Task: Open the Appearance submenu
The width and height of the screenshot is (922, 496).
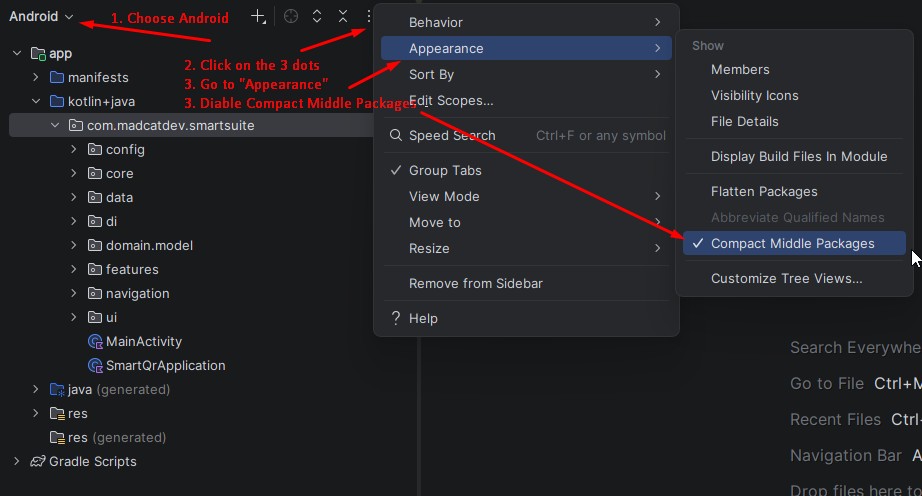Action: coord(526,48)
